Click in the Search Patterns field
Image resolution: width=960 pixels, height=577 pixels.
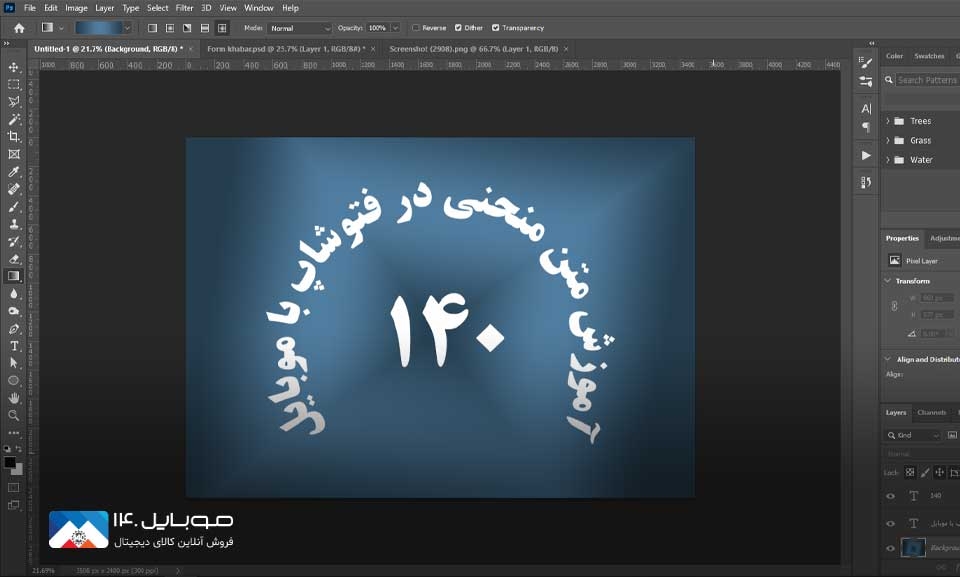pos(928,80)
